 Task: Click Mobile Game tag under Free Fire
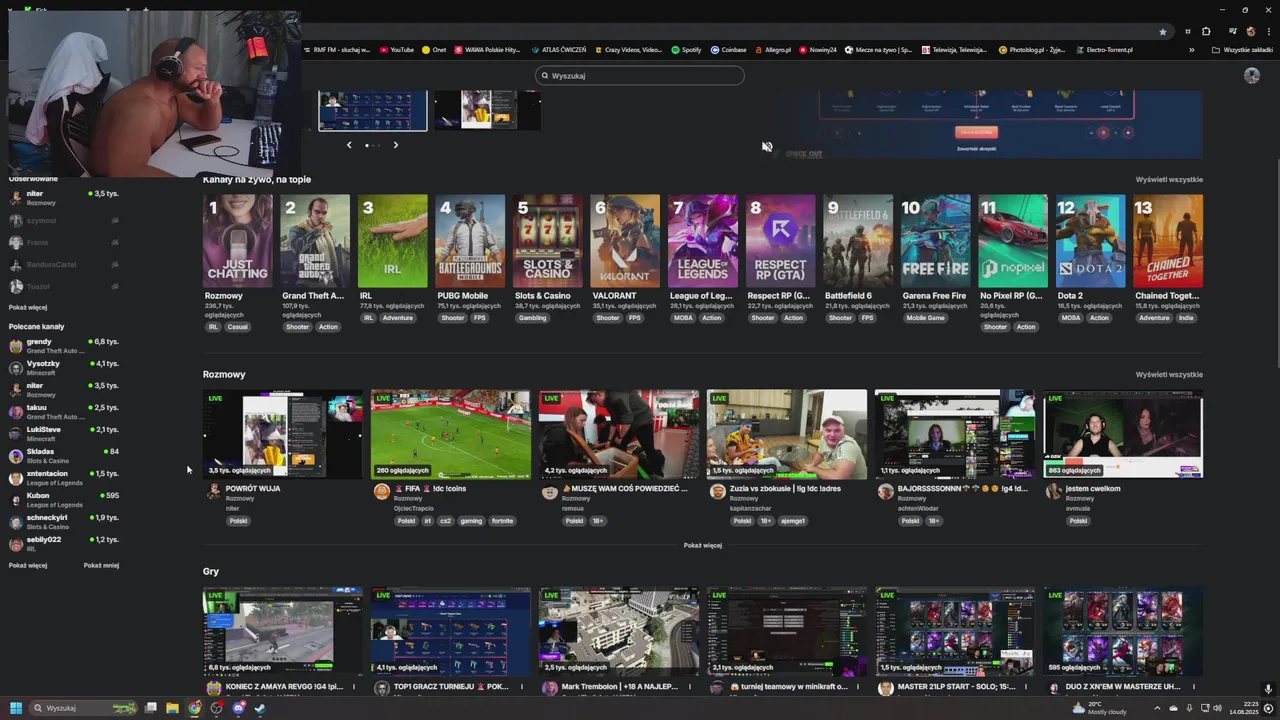point(925,318)
